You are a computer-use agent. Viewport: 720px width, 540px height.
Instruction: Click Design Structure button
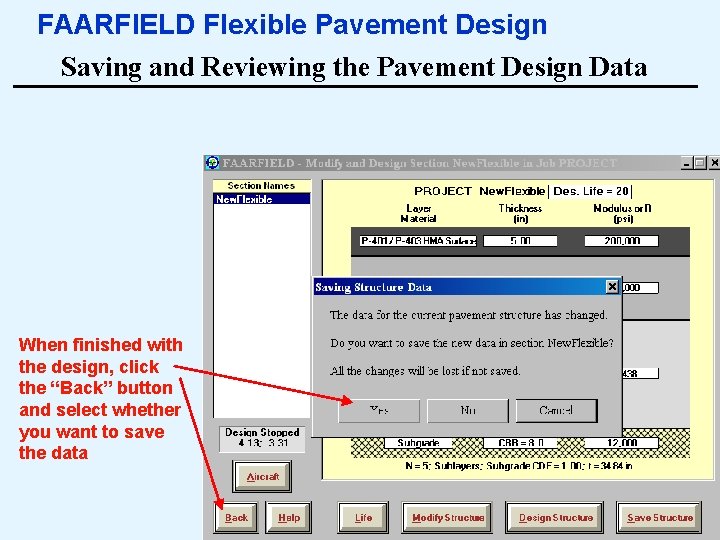(x=555, y=518)
